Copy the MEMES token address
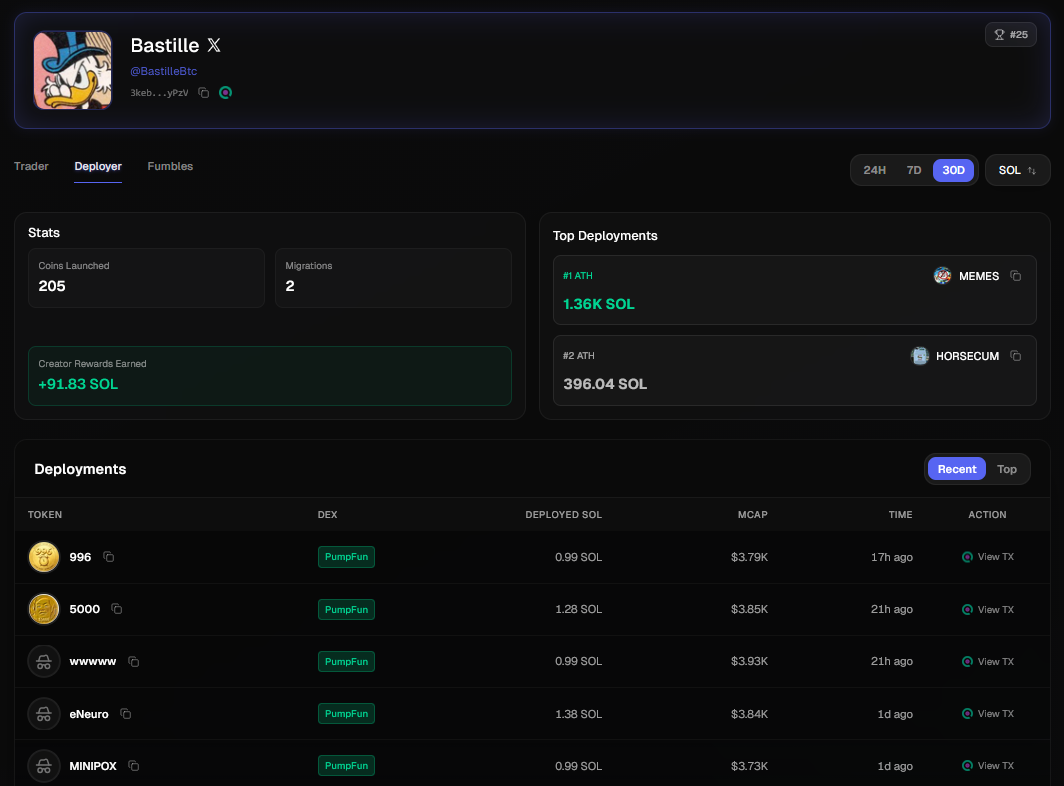 coord(1015,276)
